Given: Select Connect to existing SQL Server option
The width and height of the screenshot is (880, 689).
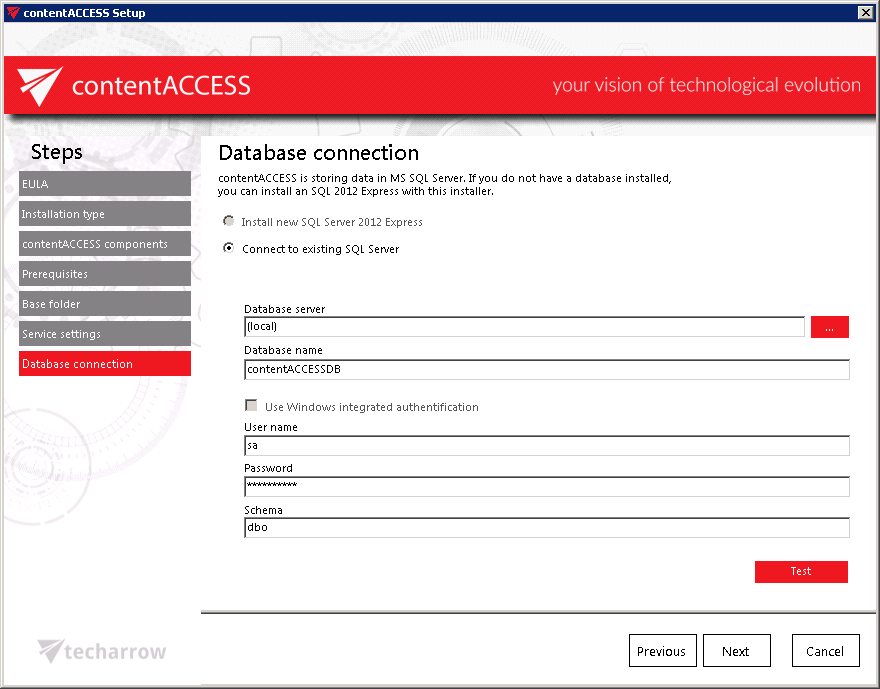Looking at the screenshot, I should pos(228,247).
